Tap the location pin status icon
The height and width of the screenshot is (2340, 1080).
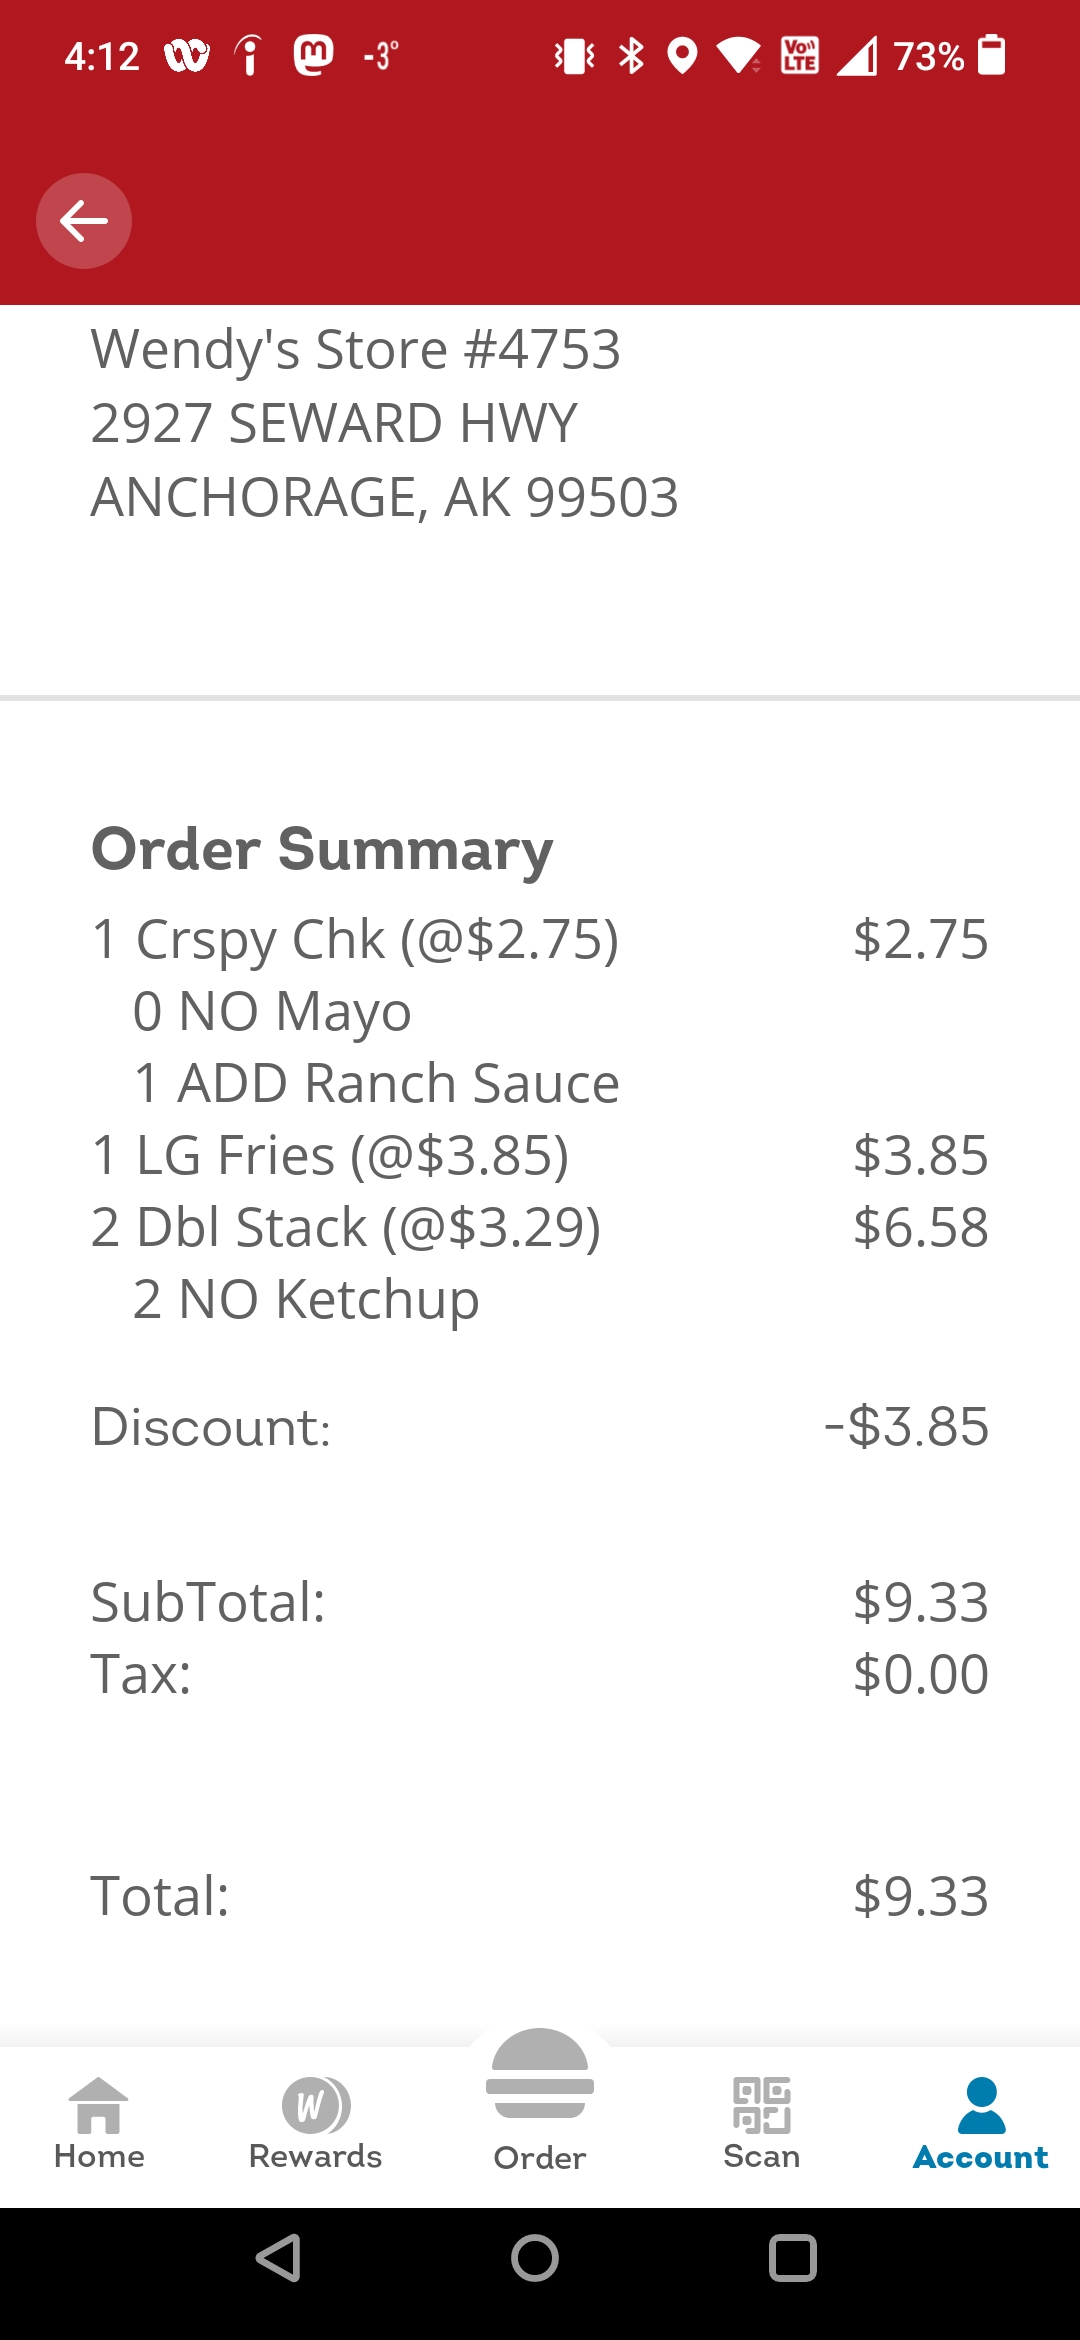pos(682,55)
